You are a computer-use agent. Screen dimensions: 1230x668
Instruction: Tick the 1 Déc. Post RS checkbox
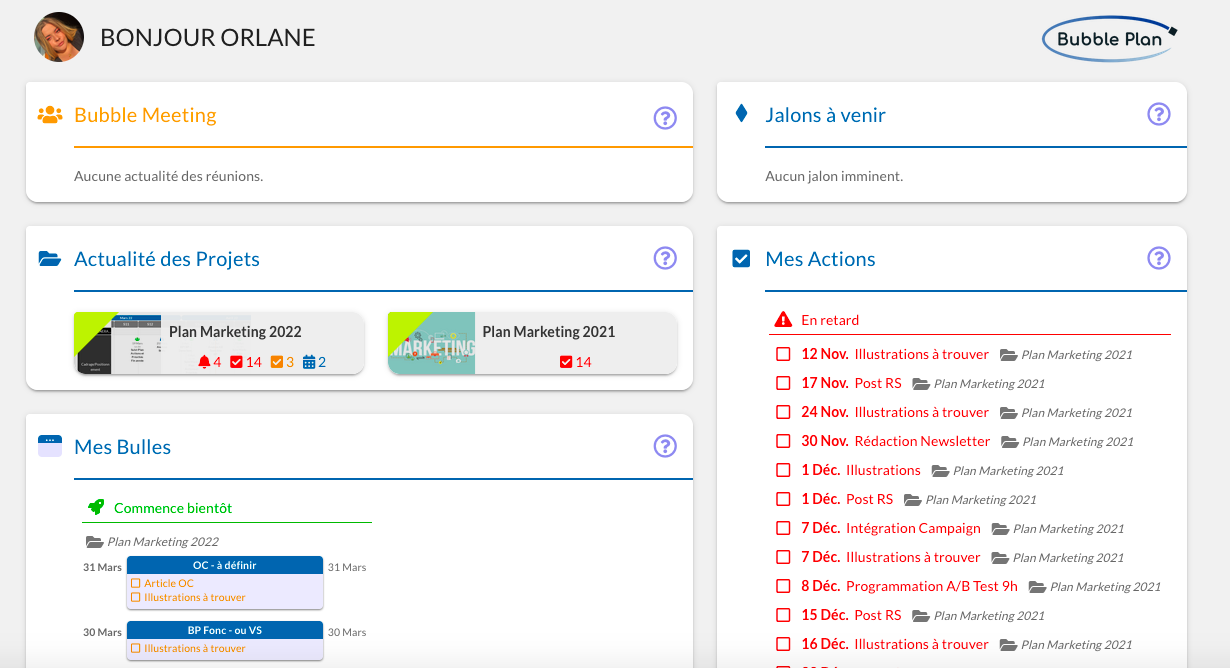click(783, 499)
